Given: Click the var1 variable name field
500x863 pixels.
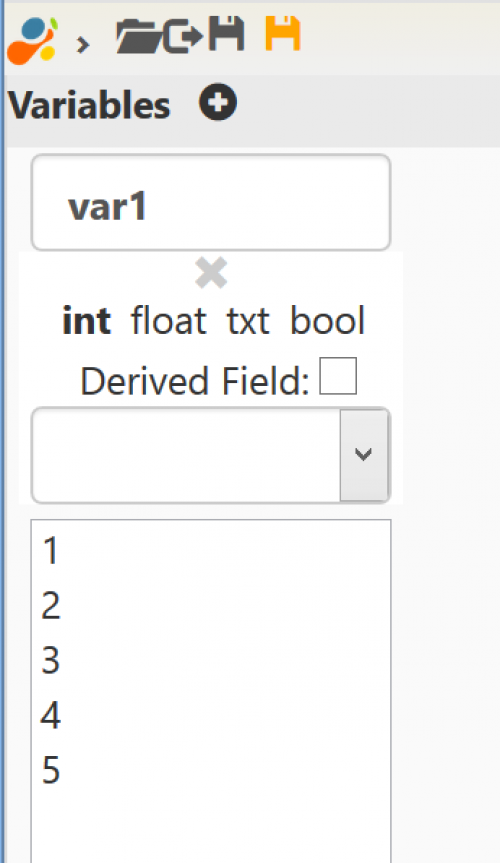Looking at the screenshot, I should 211,203.
